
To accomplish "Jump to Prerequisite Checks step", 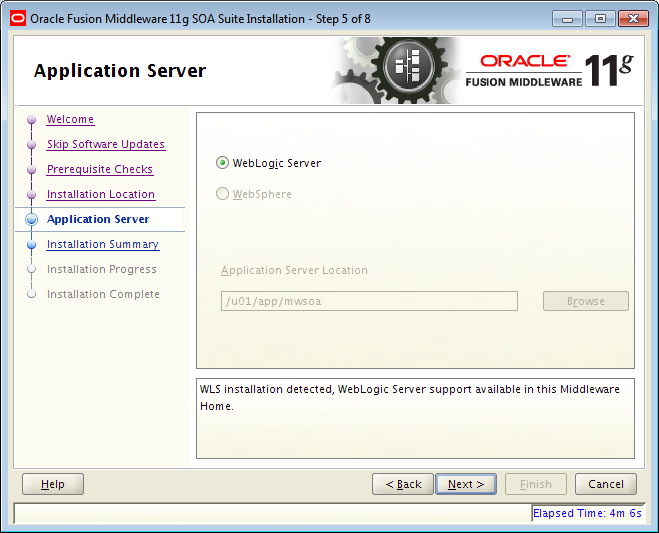I will point(100,169).
